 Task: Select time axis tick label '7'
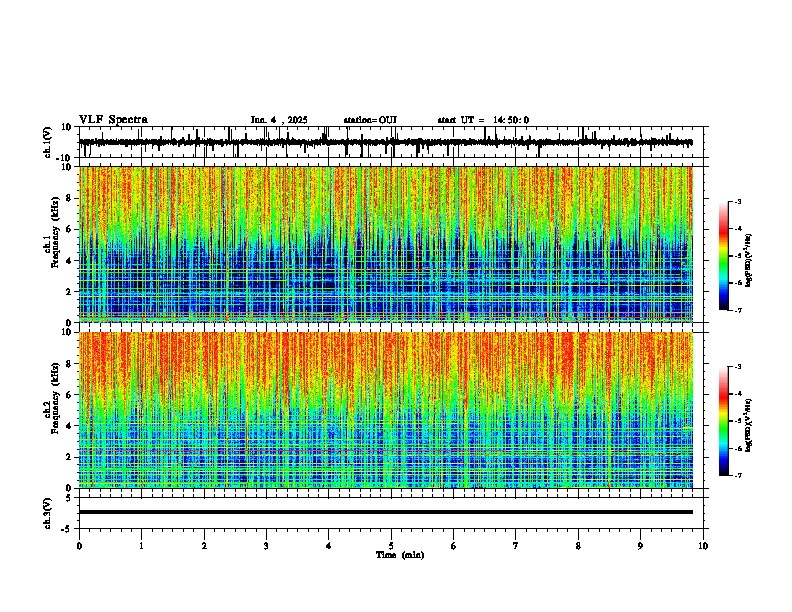pos(516,546)
